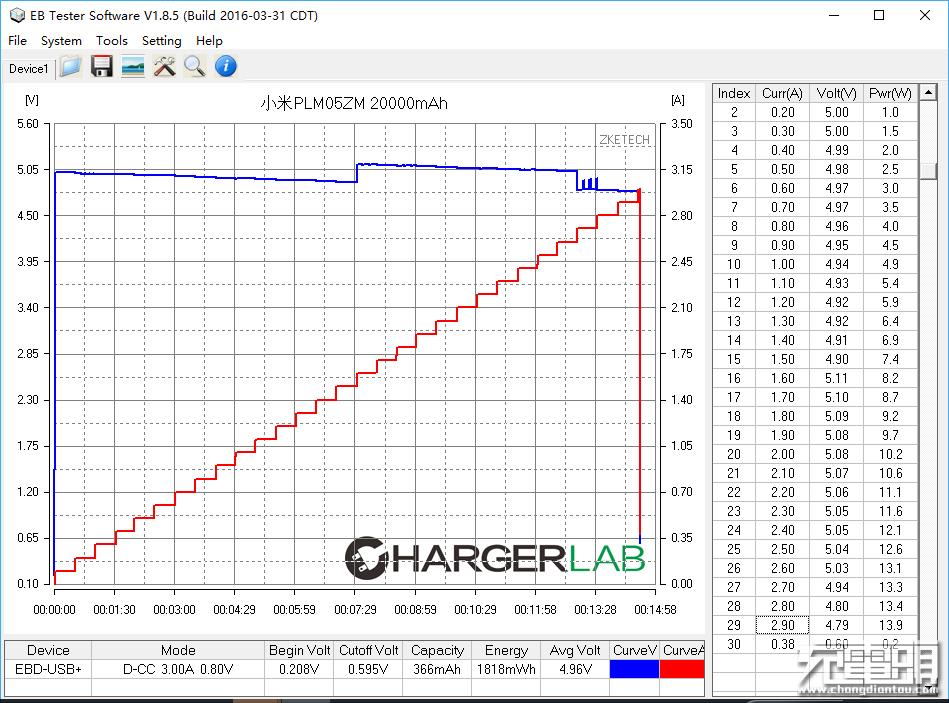Click the Mode column header
This screenshot has height=703, width=949.
click(178, 650)
